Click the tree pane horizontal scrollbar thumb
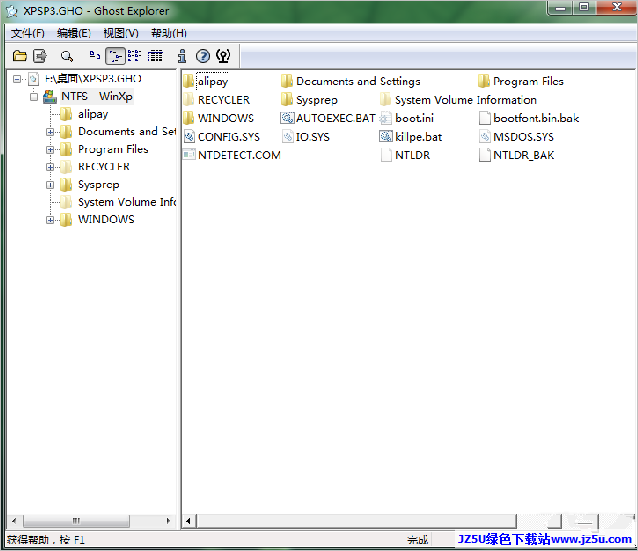This screenshot has height=551, width=638. click(76, 520)
